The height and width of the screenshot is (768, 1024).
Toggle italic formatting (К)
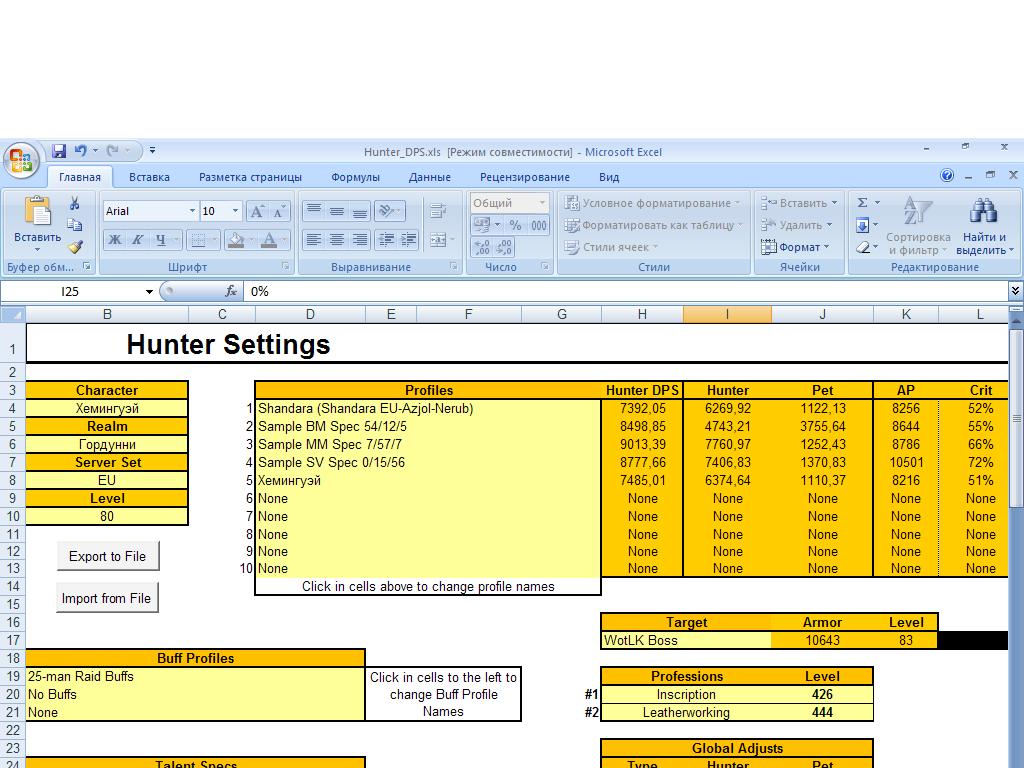coord(137,240)
